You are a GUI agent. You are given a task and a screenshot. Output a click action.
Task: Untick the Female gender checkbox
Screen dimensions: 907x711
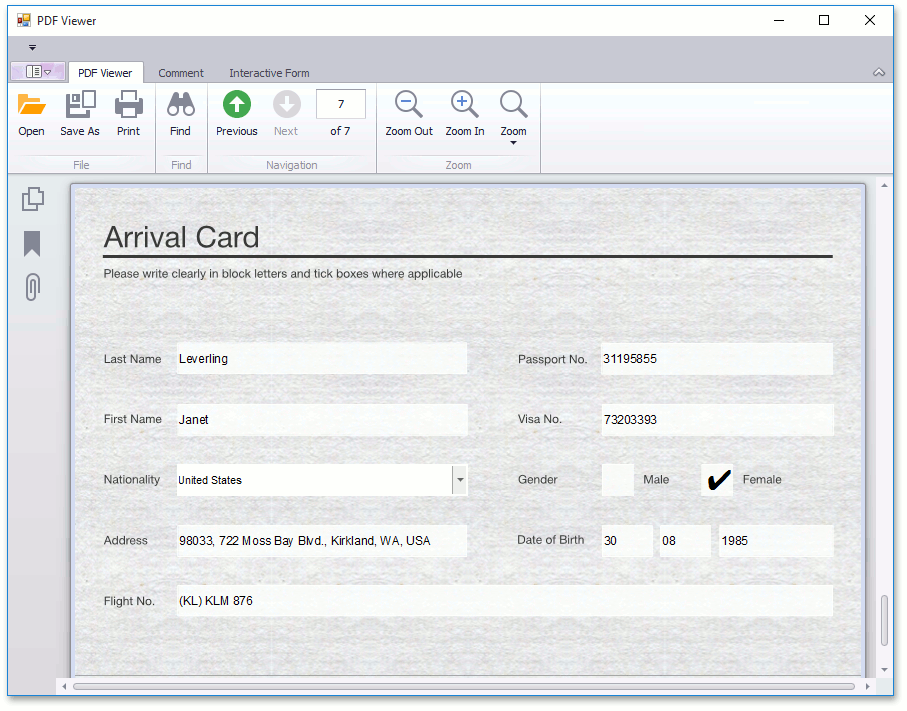coord(717,480)
